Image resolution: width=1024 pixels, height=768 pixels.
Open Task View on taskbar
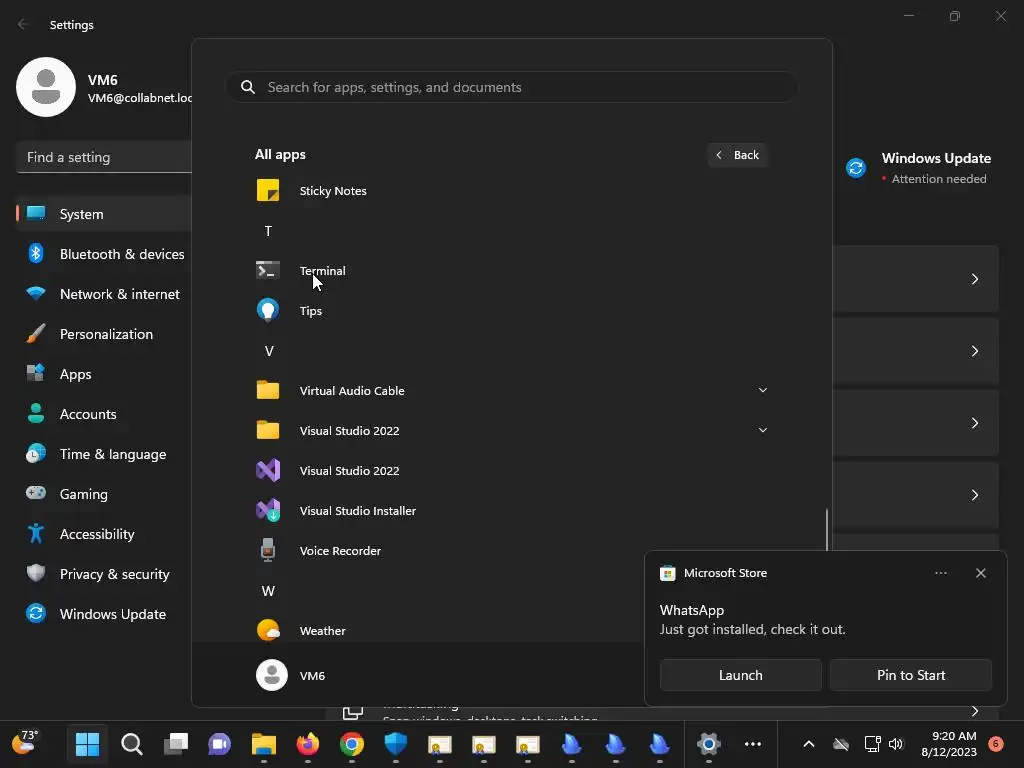click(176, 744)
